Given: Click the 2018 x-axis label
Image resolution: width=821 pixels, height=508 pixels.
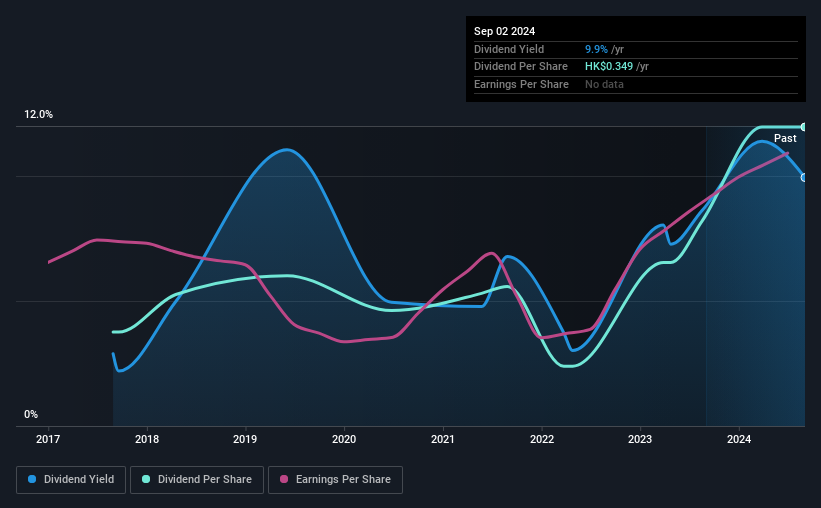Looking at the screenshot, I should click(147, 439).
